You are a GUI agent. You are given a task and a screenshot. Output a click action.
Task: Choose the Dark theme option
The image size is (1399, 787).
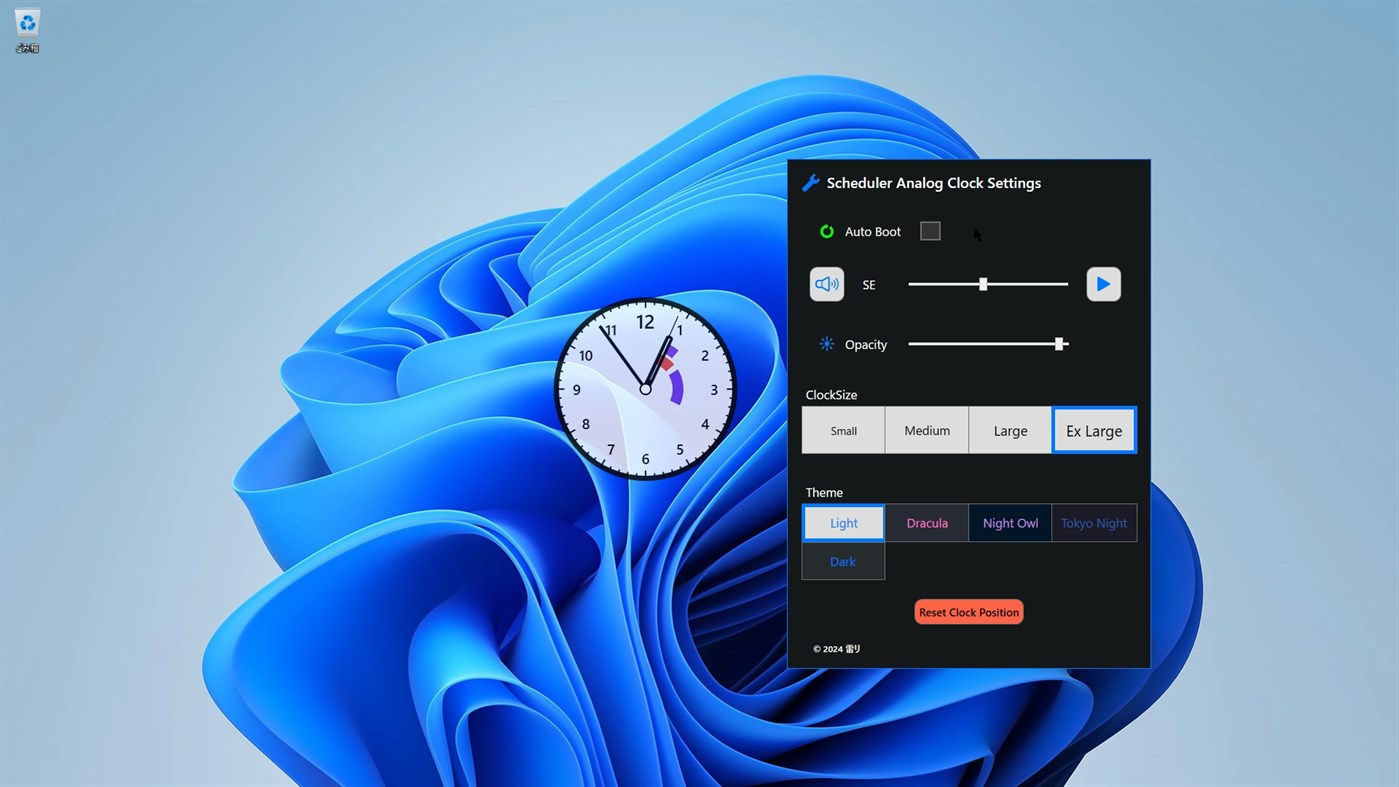[x=842, y=561]
